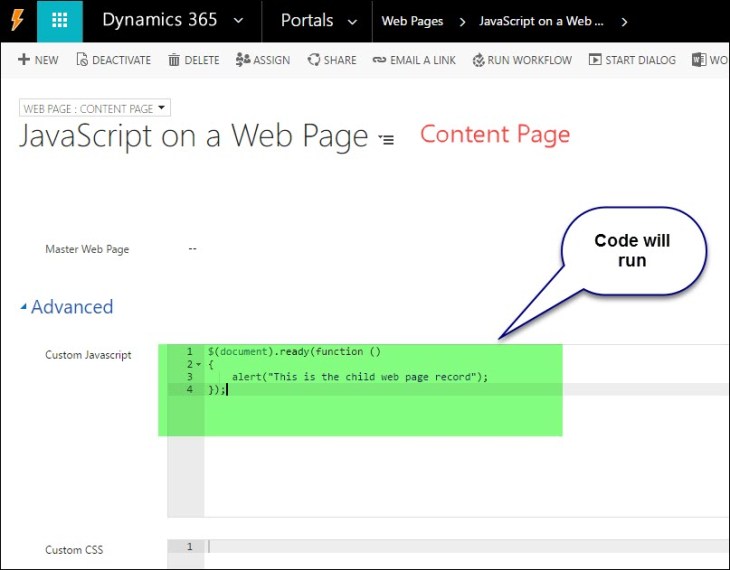The image size is (730, 570).
Task: Click the Email a Link chain icon
Action: click(x=379, y=60)
